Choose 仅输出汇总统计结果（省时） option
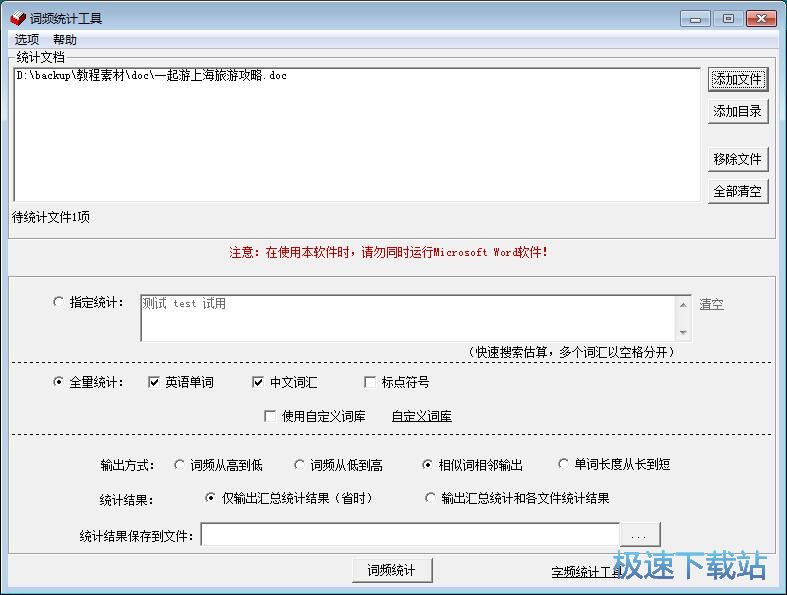787x595 pixels. click(210, 498)
